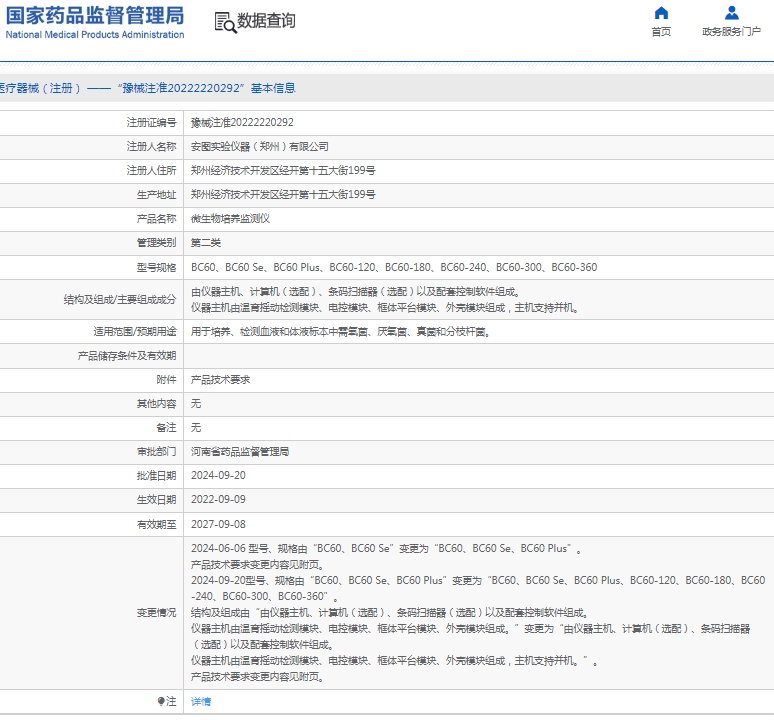Click the 附件 field label
Image resolution: width=774 pixels, height=720 pixels.
coord(166,379)
